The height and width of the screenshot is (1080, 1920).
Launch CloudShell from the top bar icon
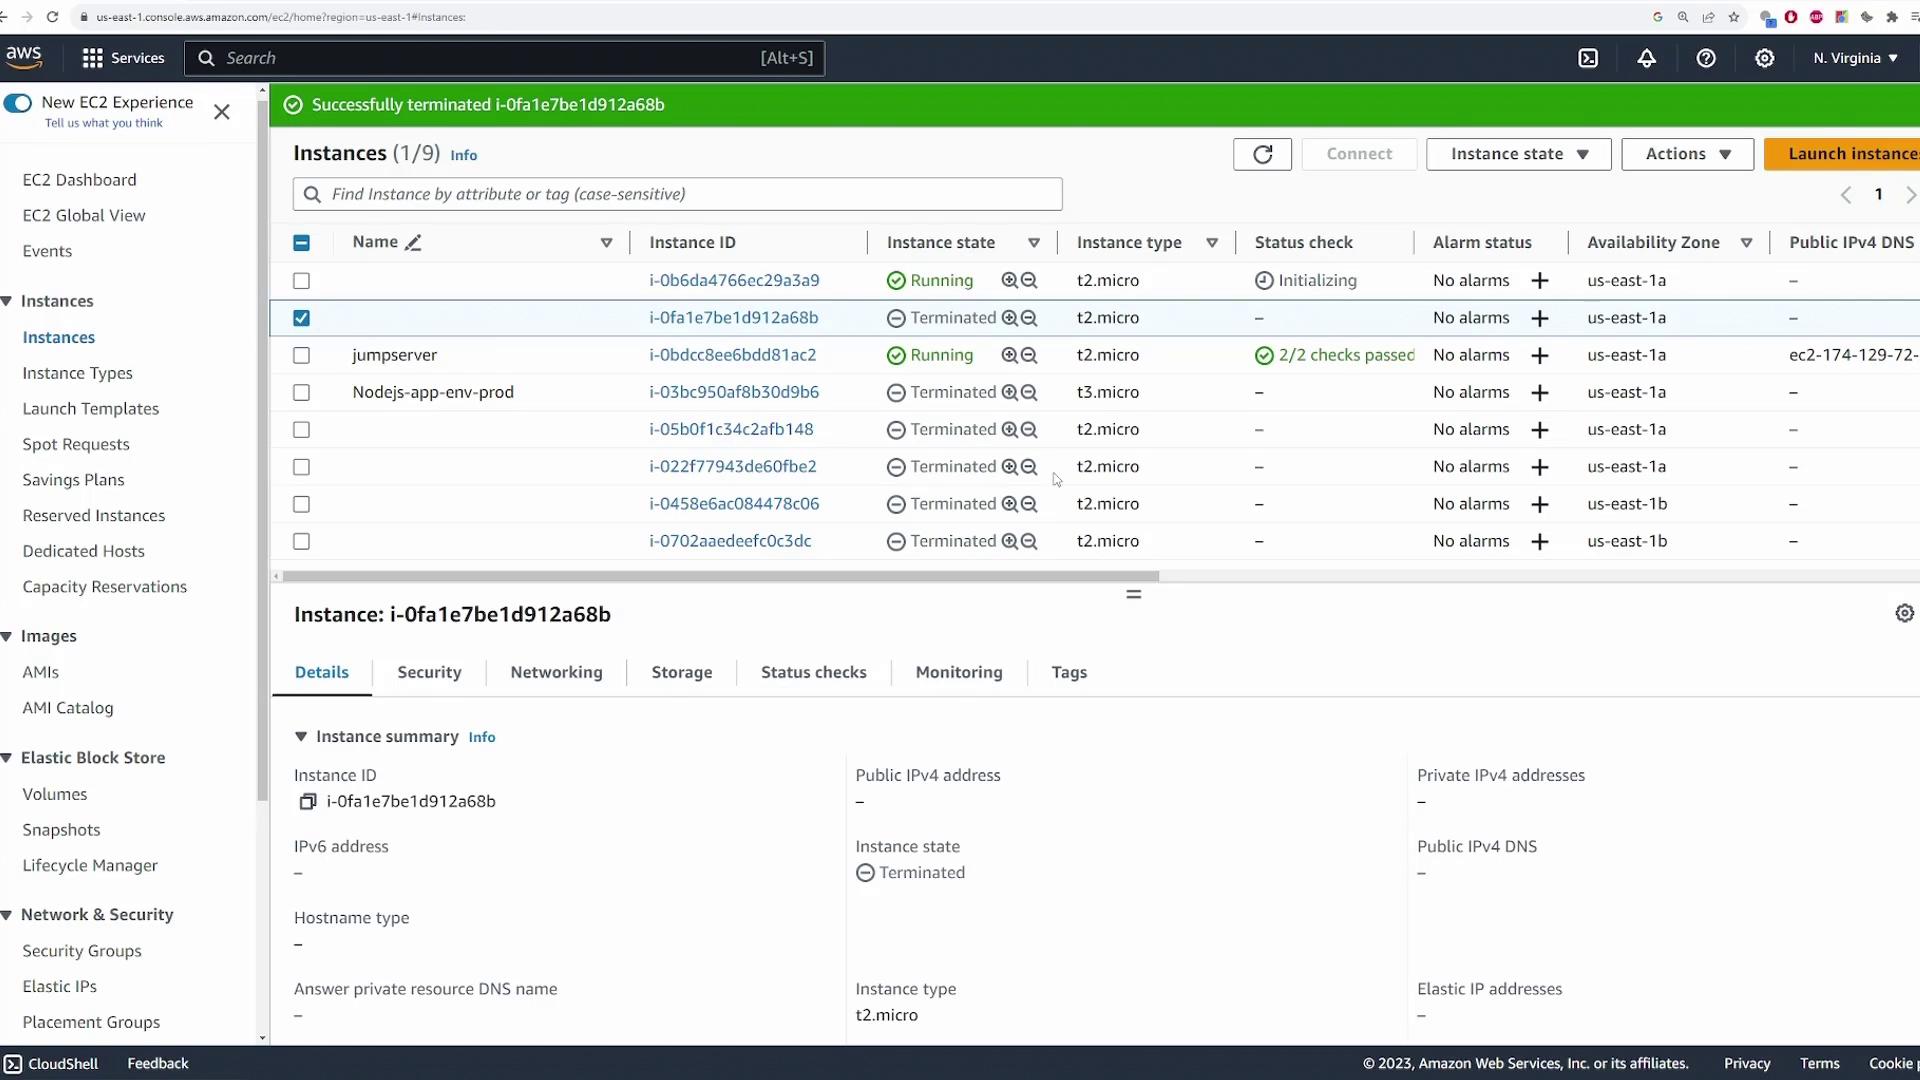(x=1588, y=58)
